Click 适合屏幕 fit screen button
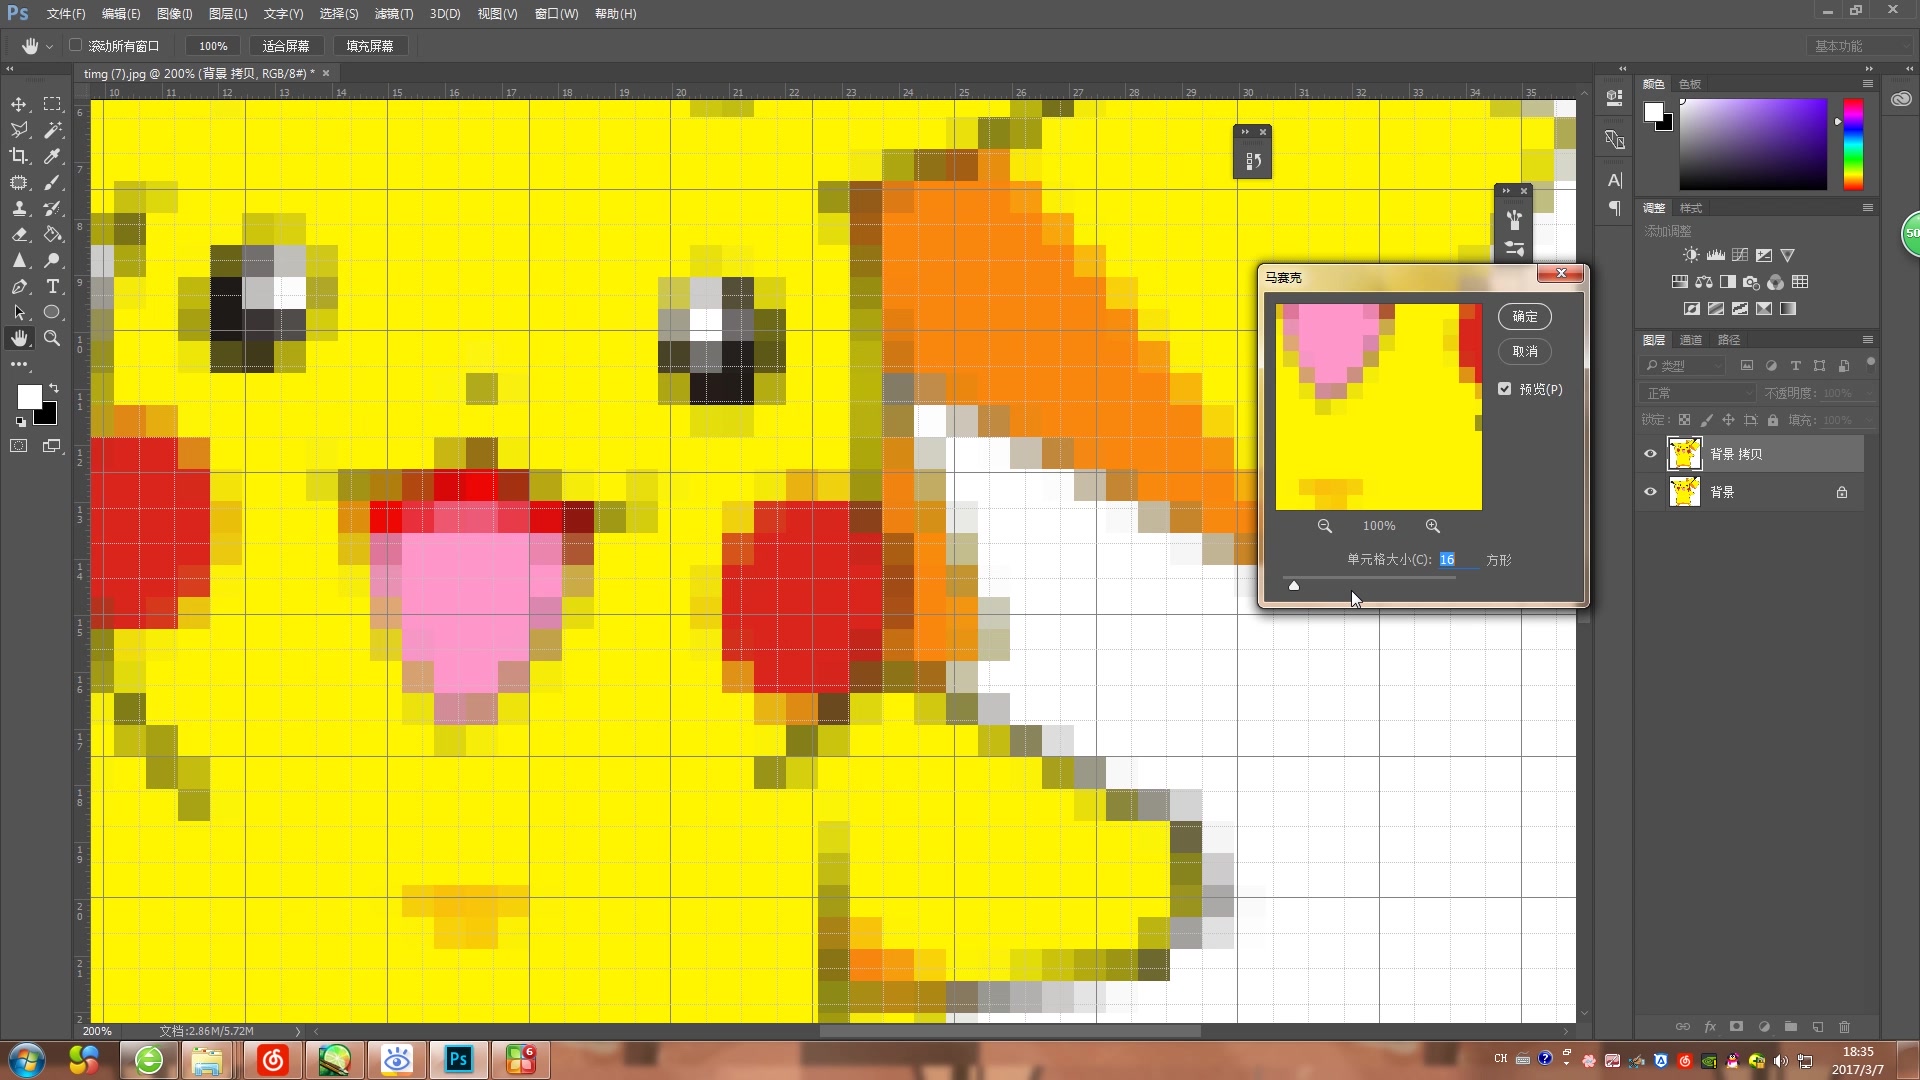 click(x=286, y=46)
